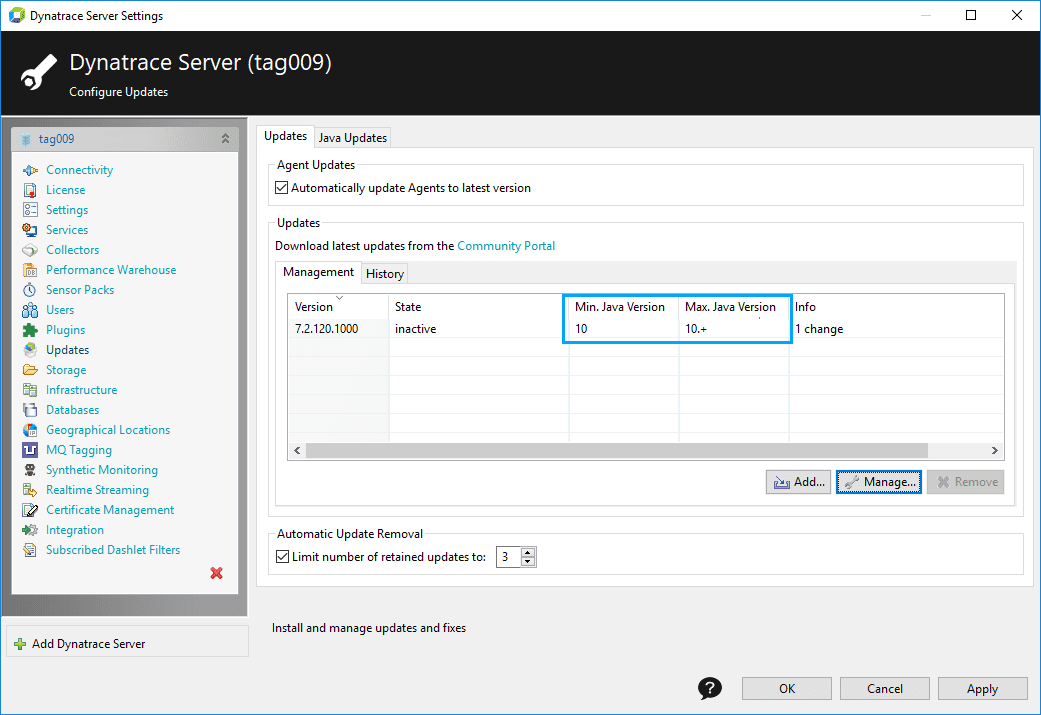Click the Users icon in sidebar
The image size is (1041, 715).
30,310
